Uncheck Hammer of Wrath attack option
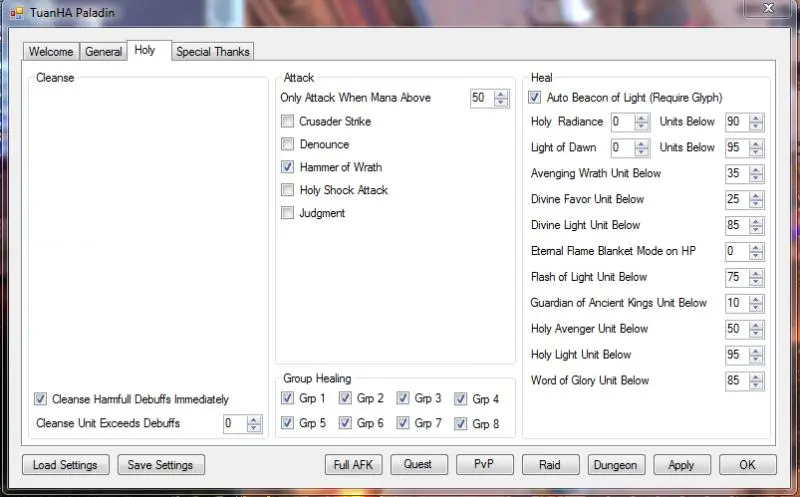The image size is (800, 497). pyautogui.click(x=288, y=167)
